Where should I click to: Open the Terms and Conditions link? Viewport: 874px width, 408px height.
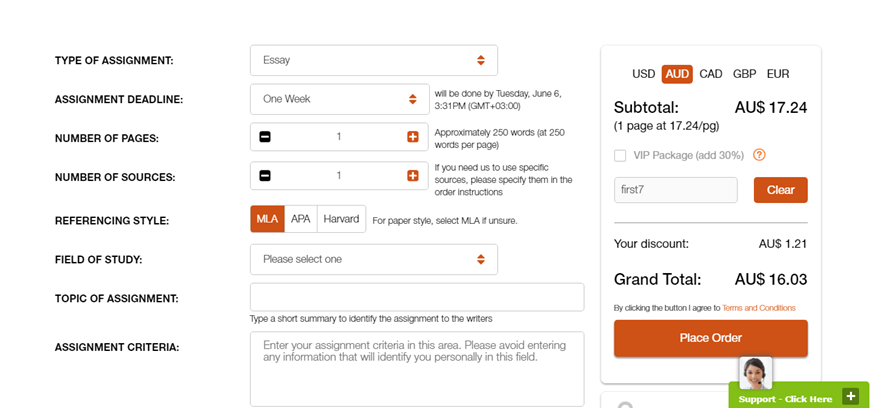pyautogui.click(x=759, y=308)
